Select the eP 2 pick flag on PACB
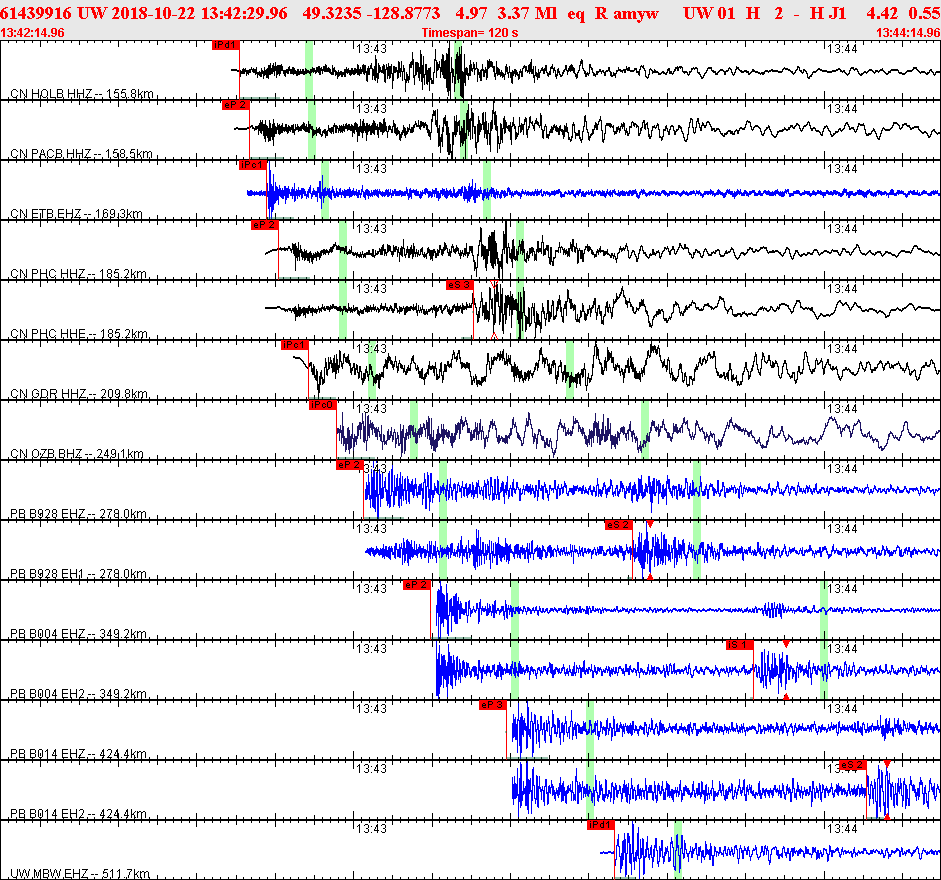 coord(235,105)
